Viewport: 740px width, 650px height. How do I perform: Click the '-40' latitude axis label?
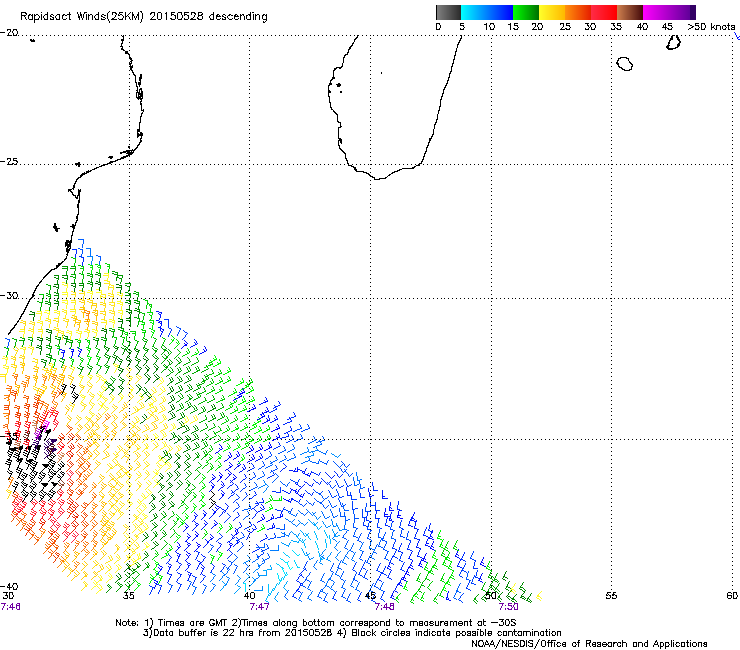click(x=9, y=586)
